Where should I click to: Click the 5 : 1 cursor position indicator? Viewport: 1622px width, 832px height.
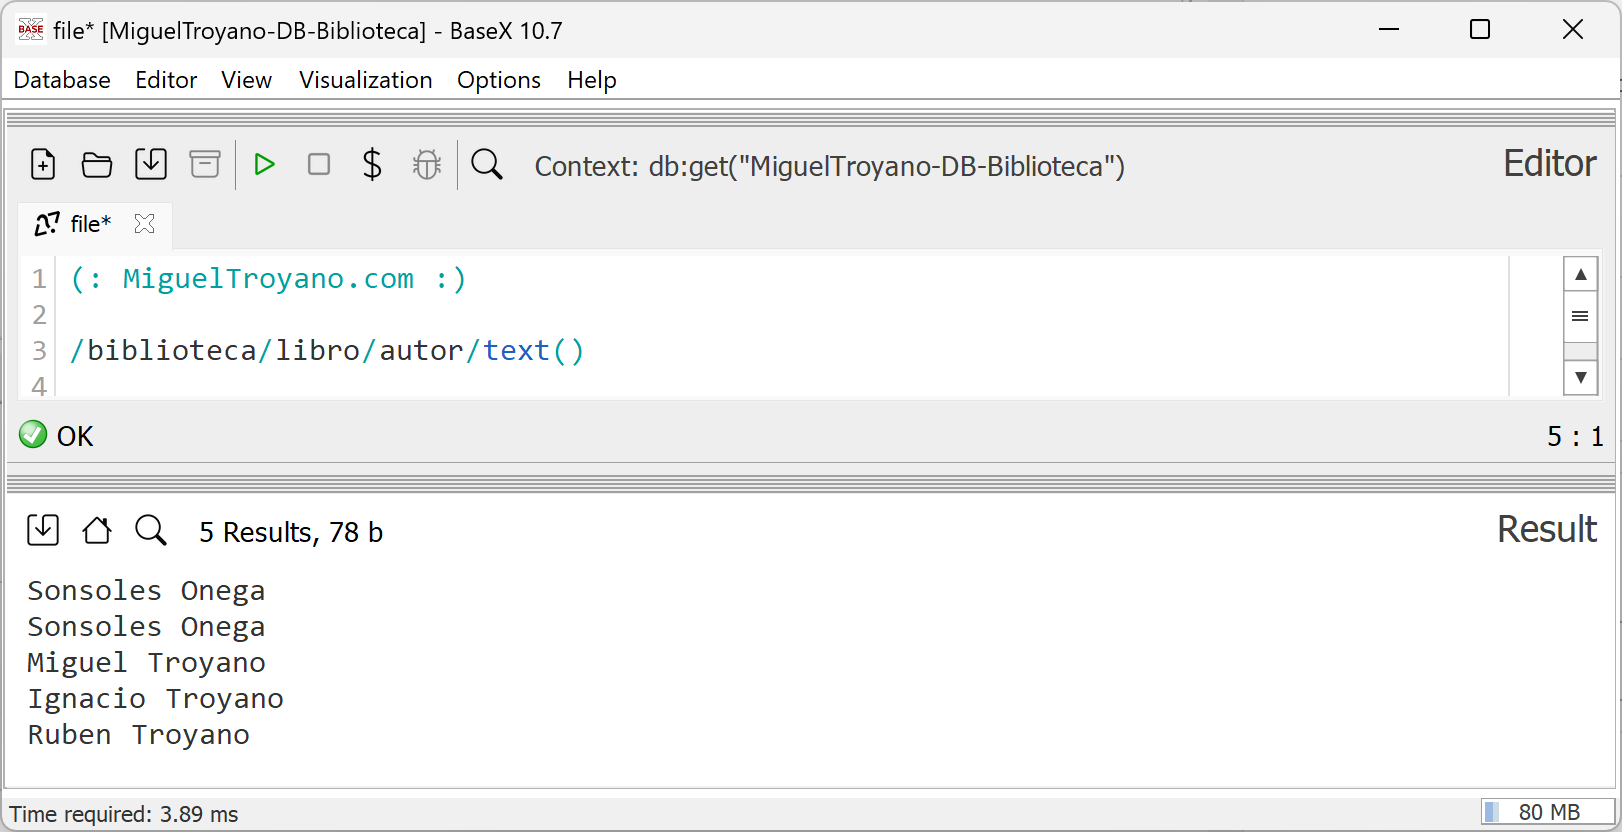pyautogui.click(x=1575, y=436)
